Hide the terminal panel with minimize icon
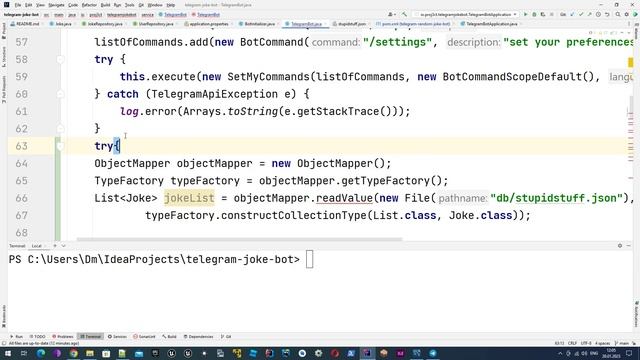Screen dimensions: 640x360 click(629, 246)
